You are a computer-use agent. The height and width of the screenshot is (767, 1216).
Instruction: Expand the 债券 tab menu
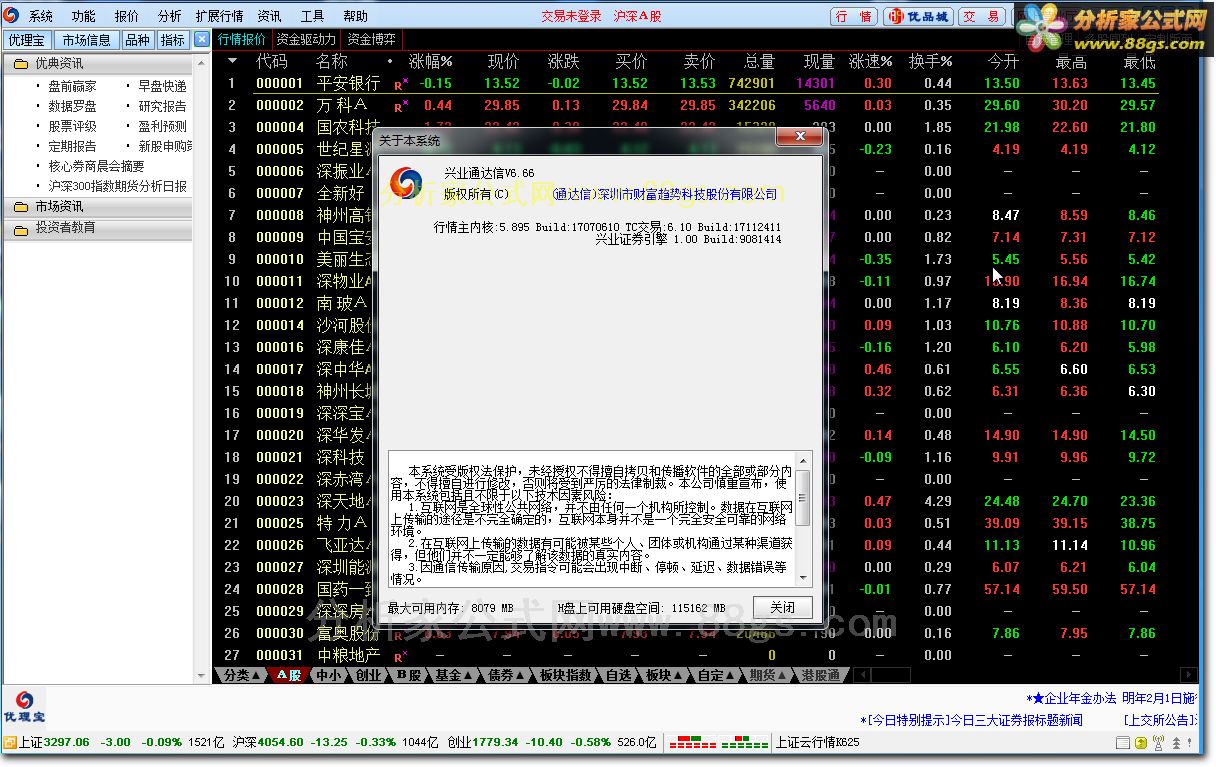click(x=505, y=675)
